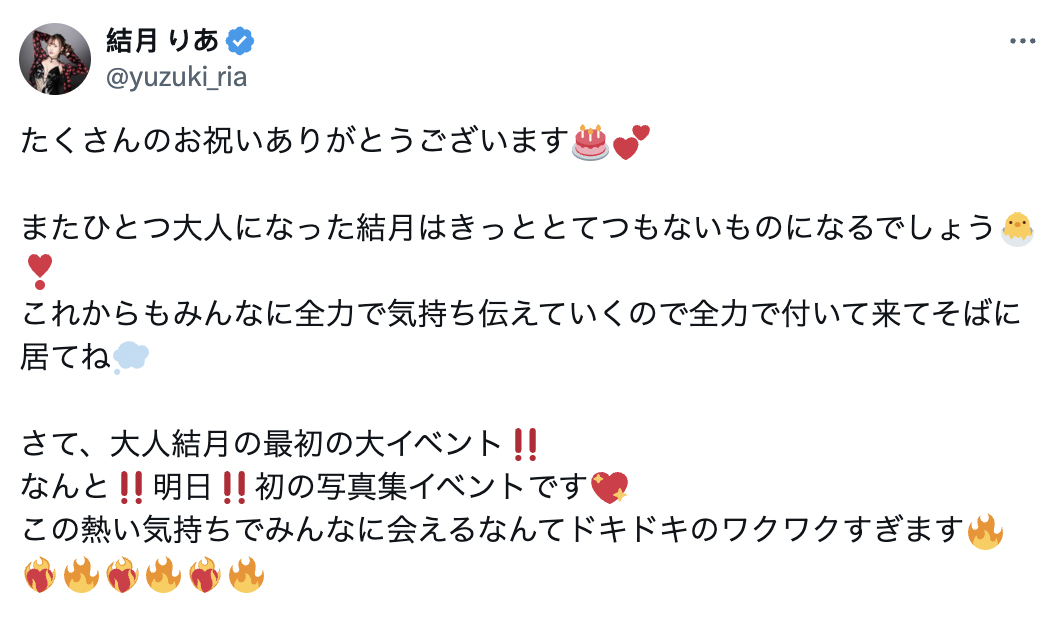This screenshot has height=634, width=1060.
Task: Click the fire emoji after ワクワクすぎます
Action: (x=985, y=531)
